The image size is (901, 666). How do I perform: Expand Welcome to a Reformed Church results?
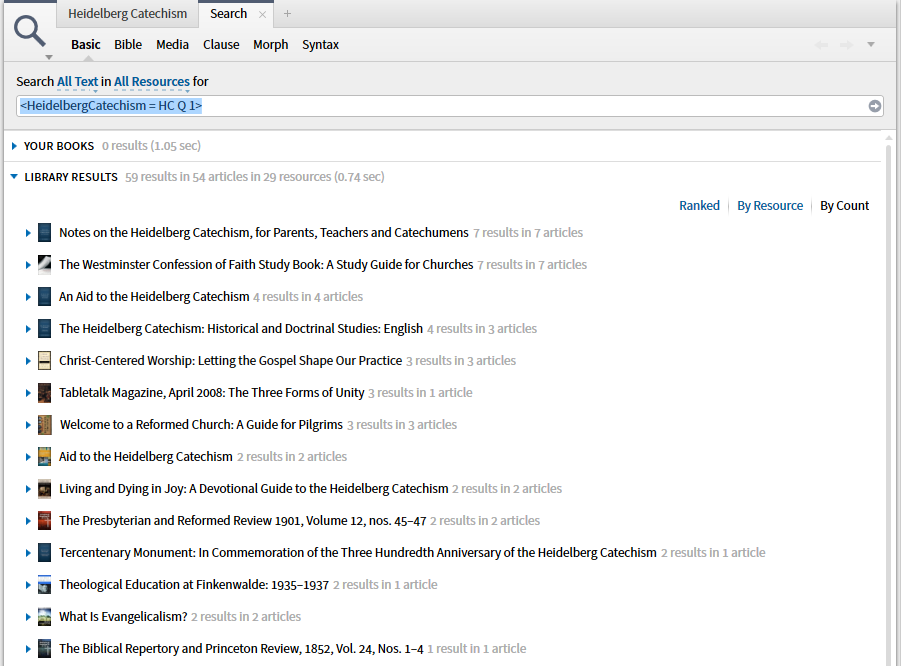(x=28, y=425)
